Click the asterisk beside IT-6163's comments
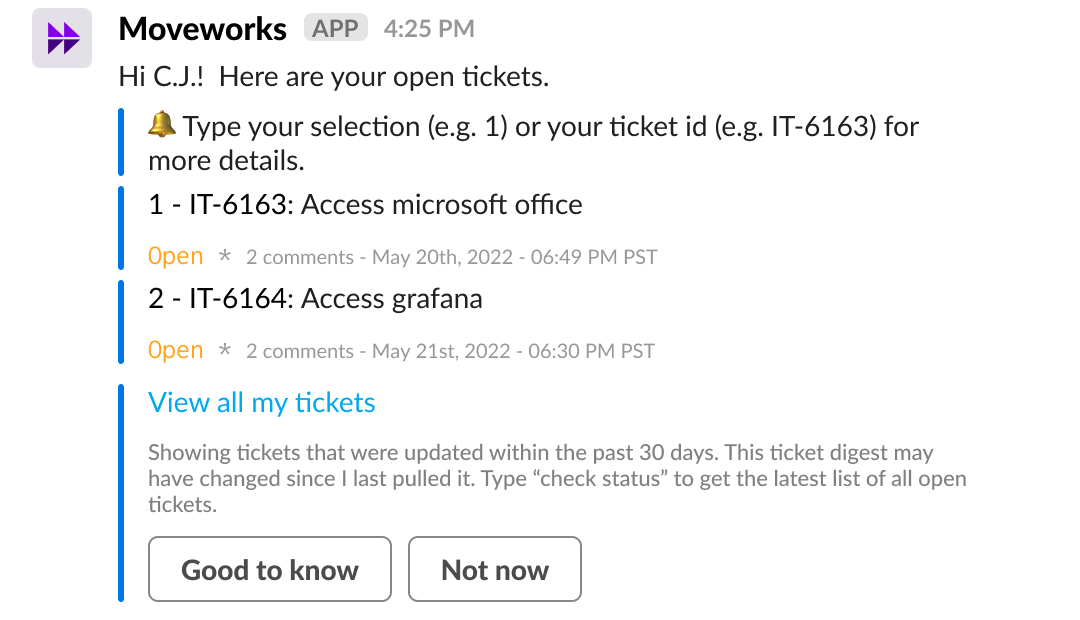This screenshot has width=1080, height=620. coord(225,257)
